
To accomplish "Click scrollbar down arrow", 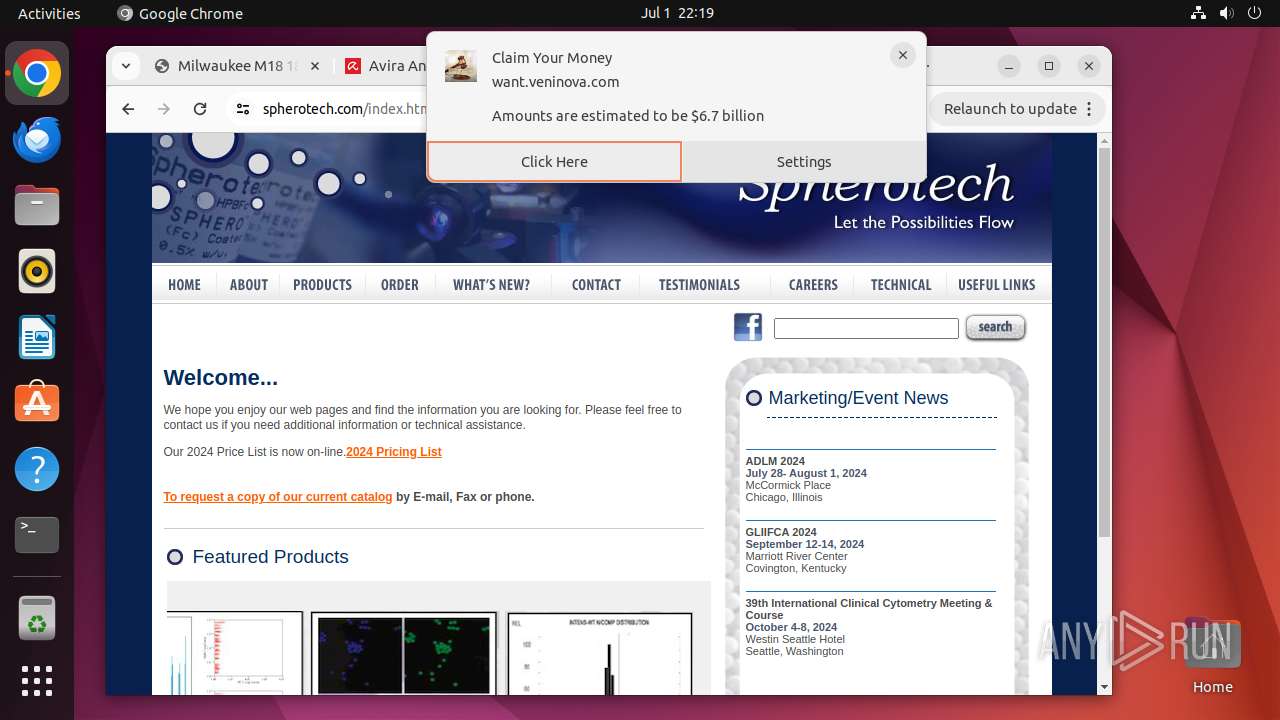I will point(1105,688).
